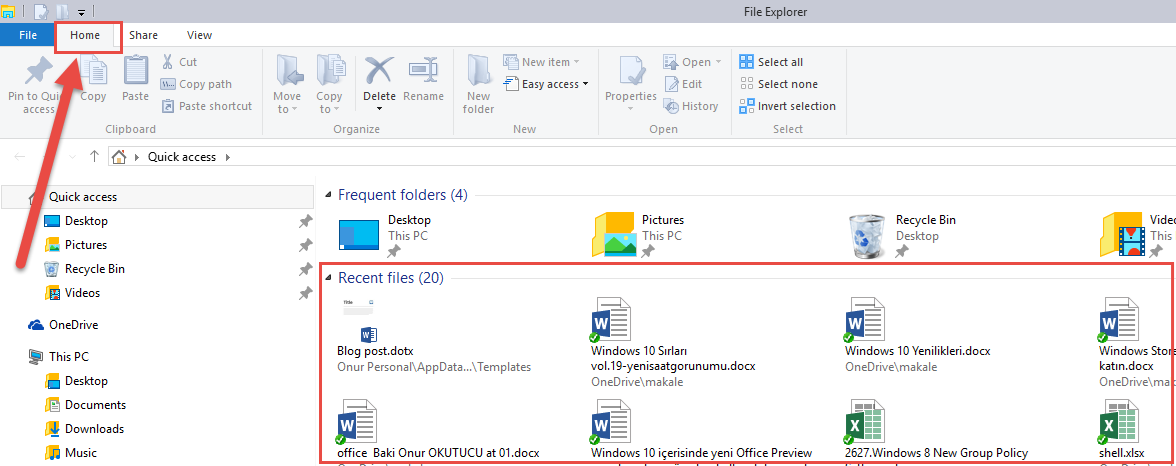The height and width of the screenshot is (466, 1176).
Task: Click the pin icon beside sidebar Recycle Bin
Action: 305,269
